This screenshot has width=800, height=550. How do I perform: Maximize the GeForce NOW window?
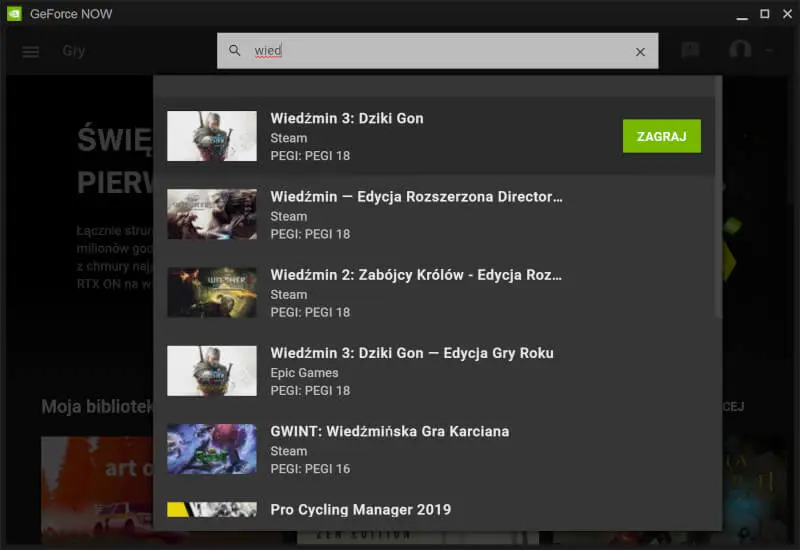pos(765,14)
